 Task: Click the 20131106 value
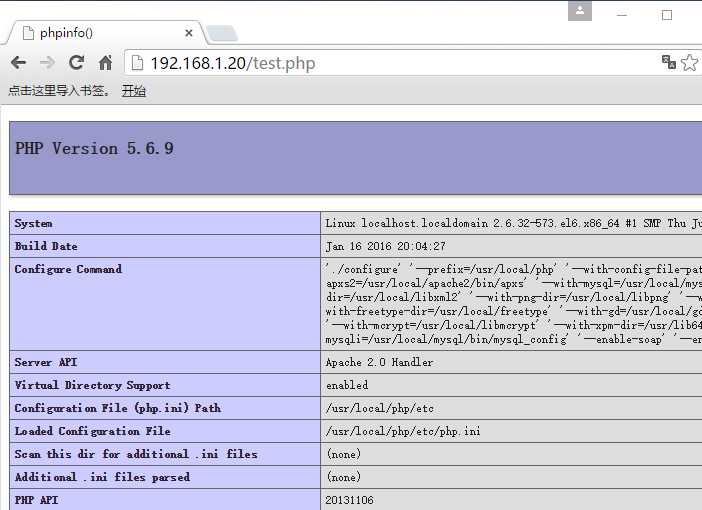(349, 500)
